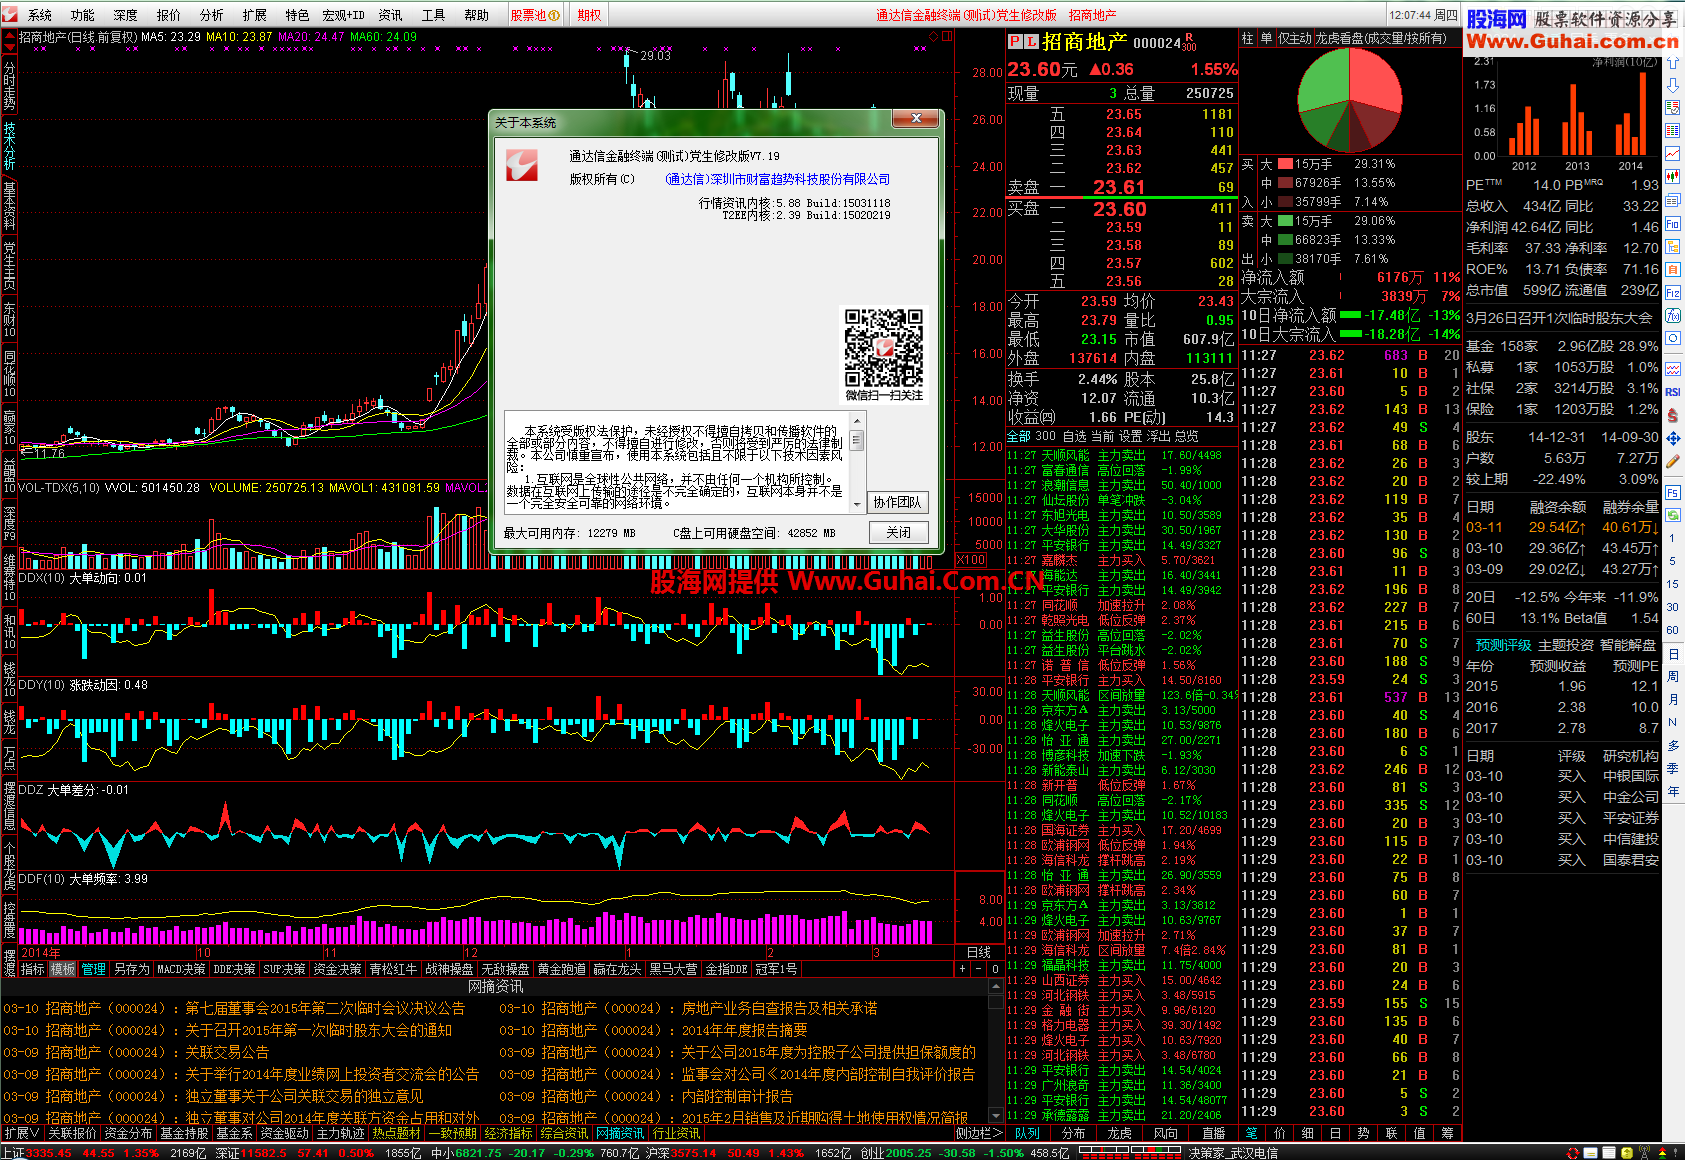Click the red L icon beside stock name
The height and width of the screenshot is (1160, 1685).
click(1031, 42)
